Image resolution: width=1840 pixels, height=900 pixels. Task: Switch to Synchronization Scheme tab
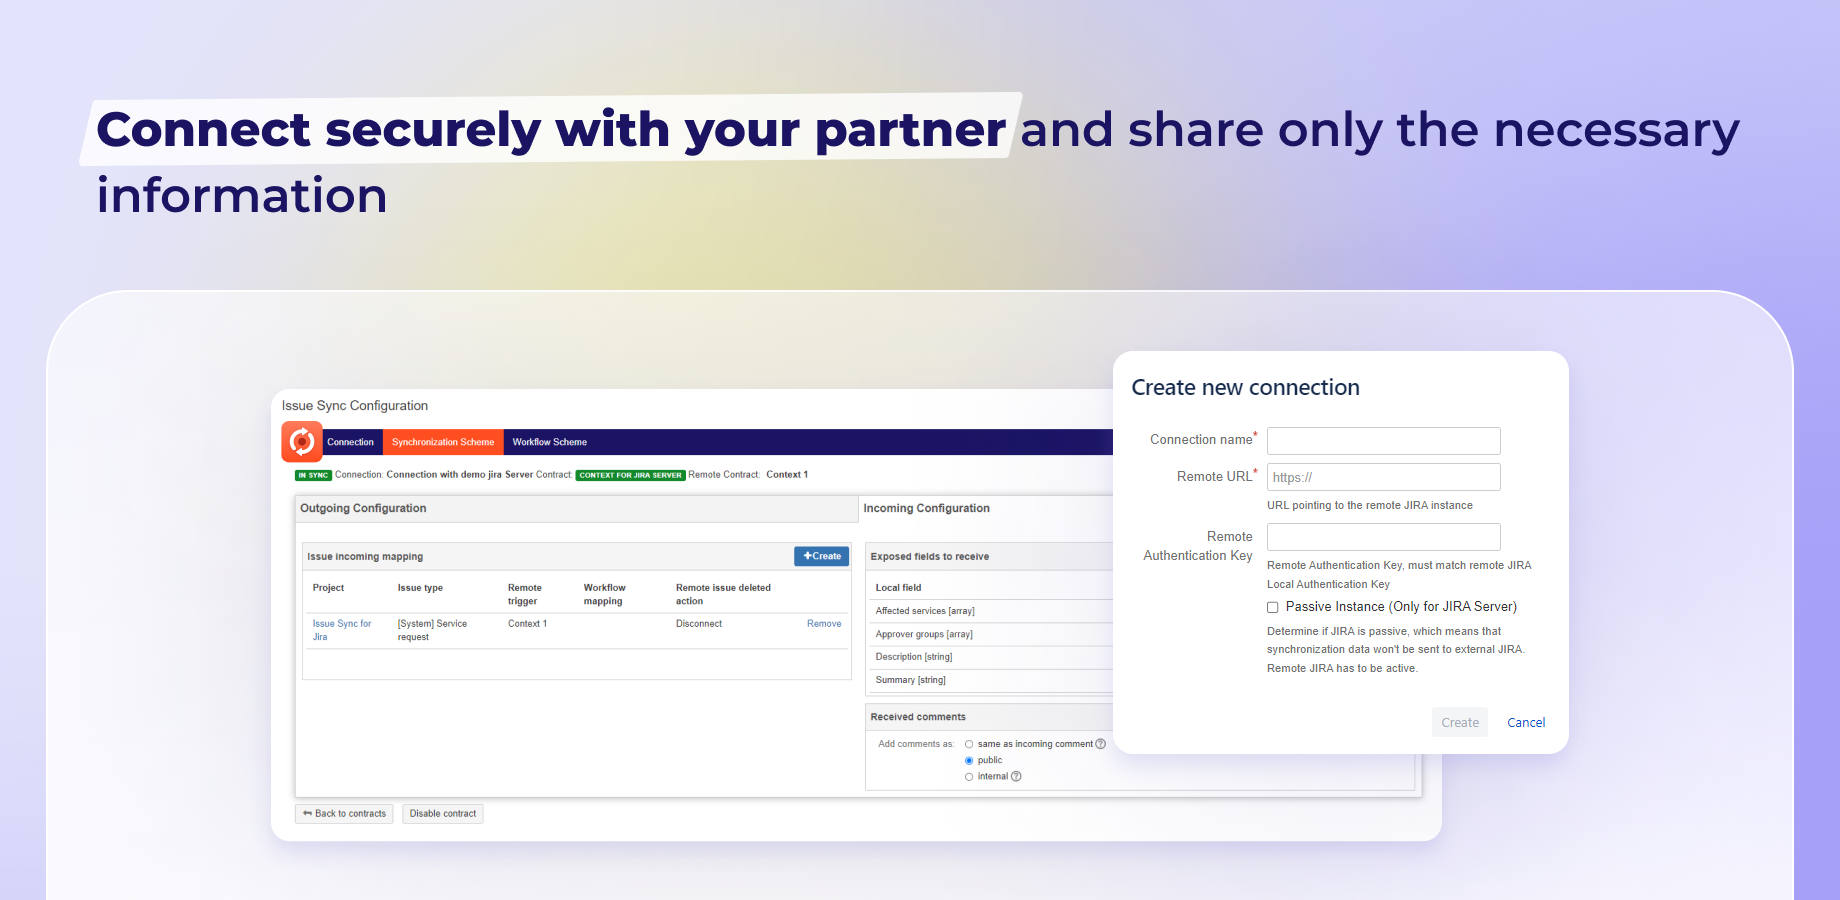tap(443, 442)
